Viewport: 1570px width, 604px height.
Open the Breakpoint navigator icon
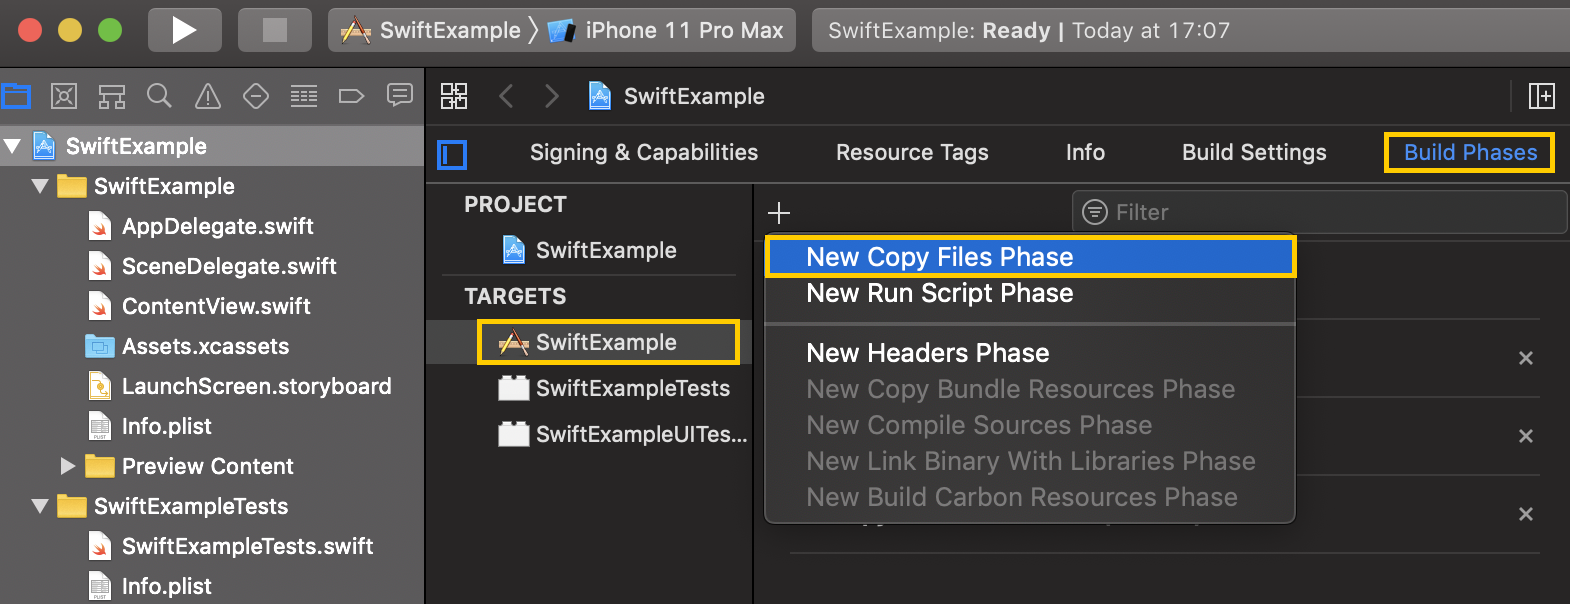click(x=352, y=96)
